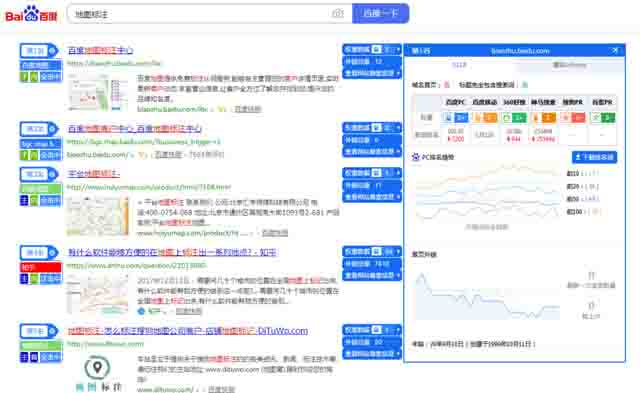640x393 pixels.
Task: Expand the site info dropdown beside second result
Action: coord(372,151)
